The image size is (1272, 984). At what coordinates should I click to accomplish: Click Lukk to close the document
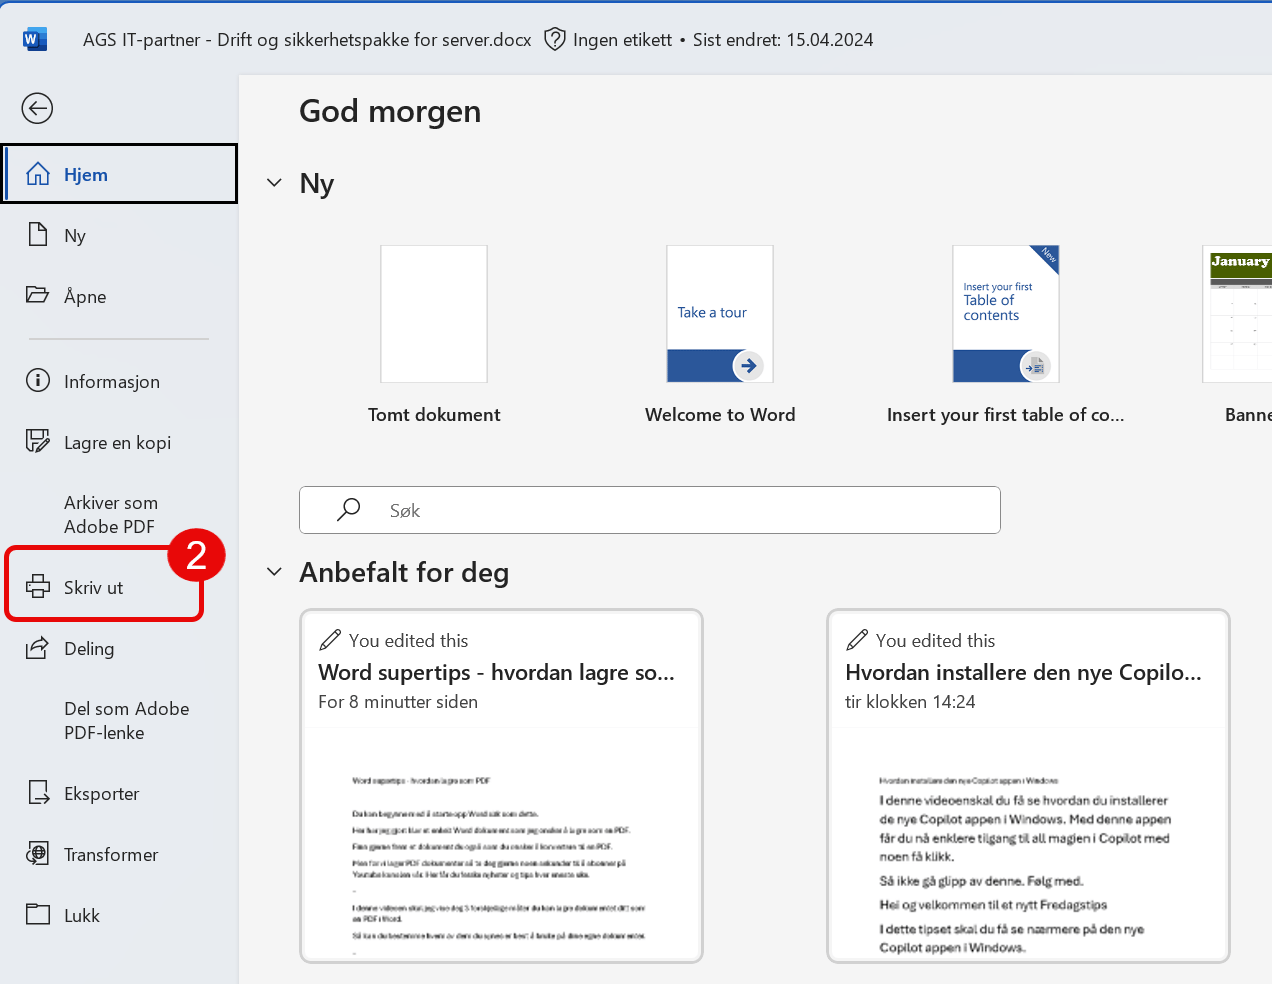click(120, 915)
